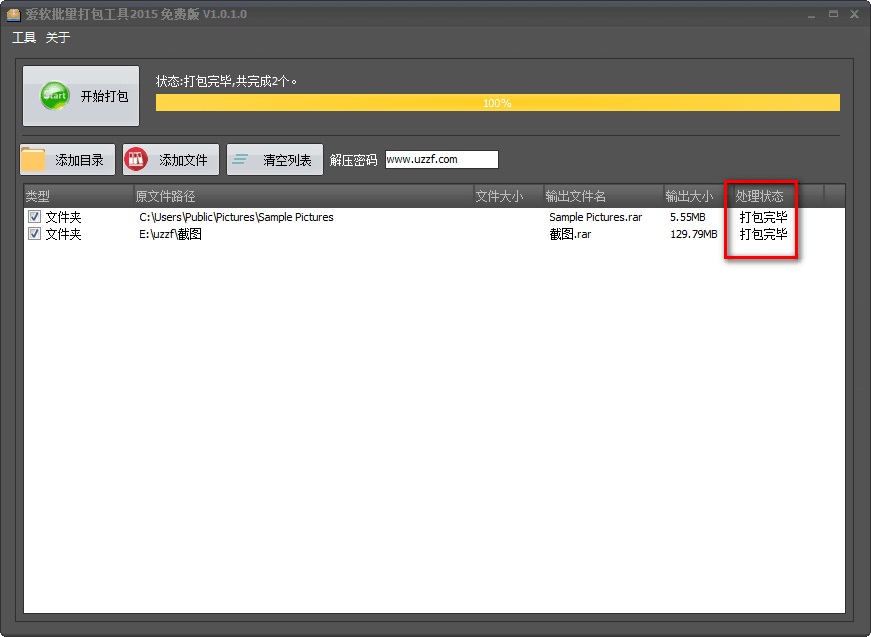Image resolution: width=871 pixels, height=637 pixels.
Task: Click 文件夹 type in E:\uzzf\截图 row
Action: (63, 234)
